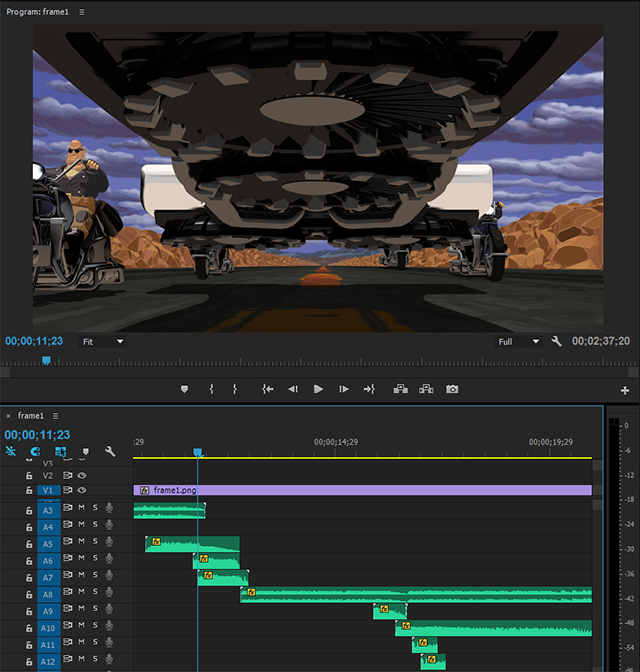Open the Full playback resolution dropdown

point(518,342)
